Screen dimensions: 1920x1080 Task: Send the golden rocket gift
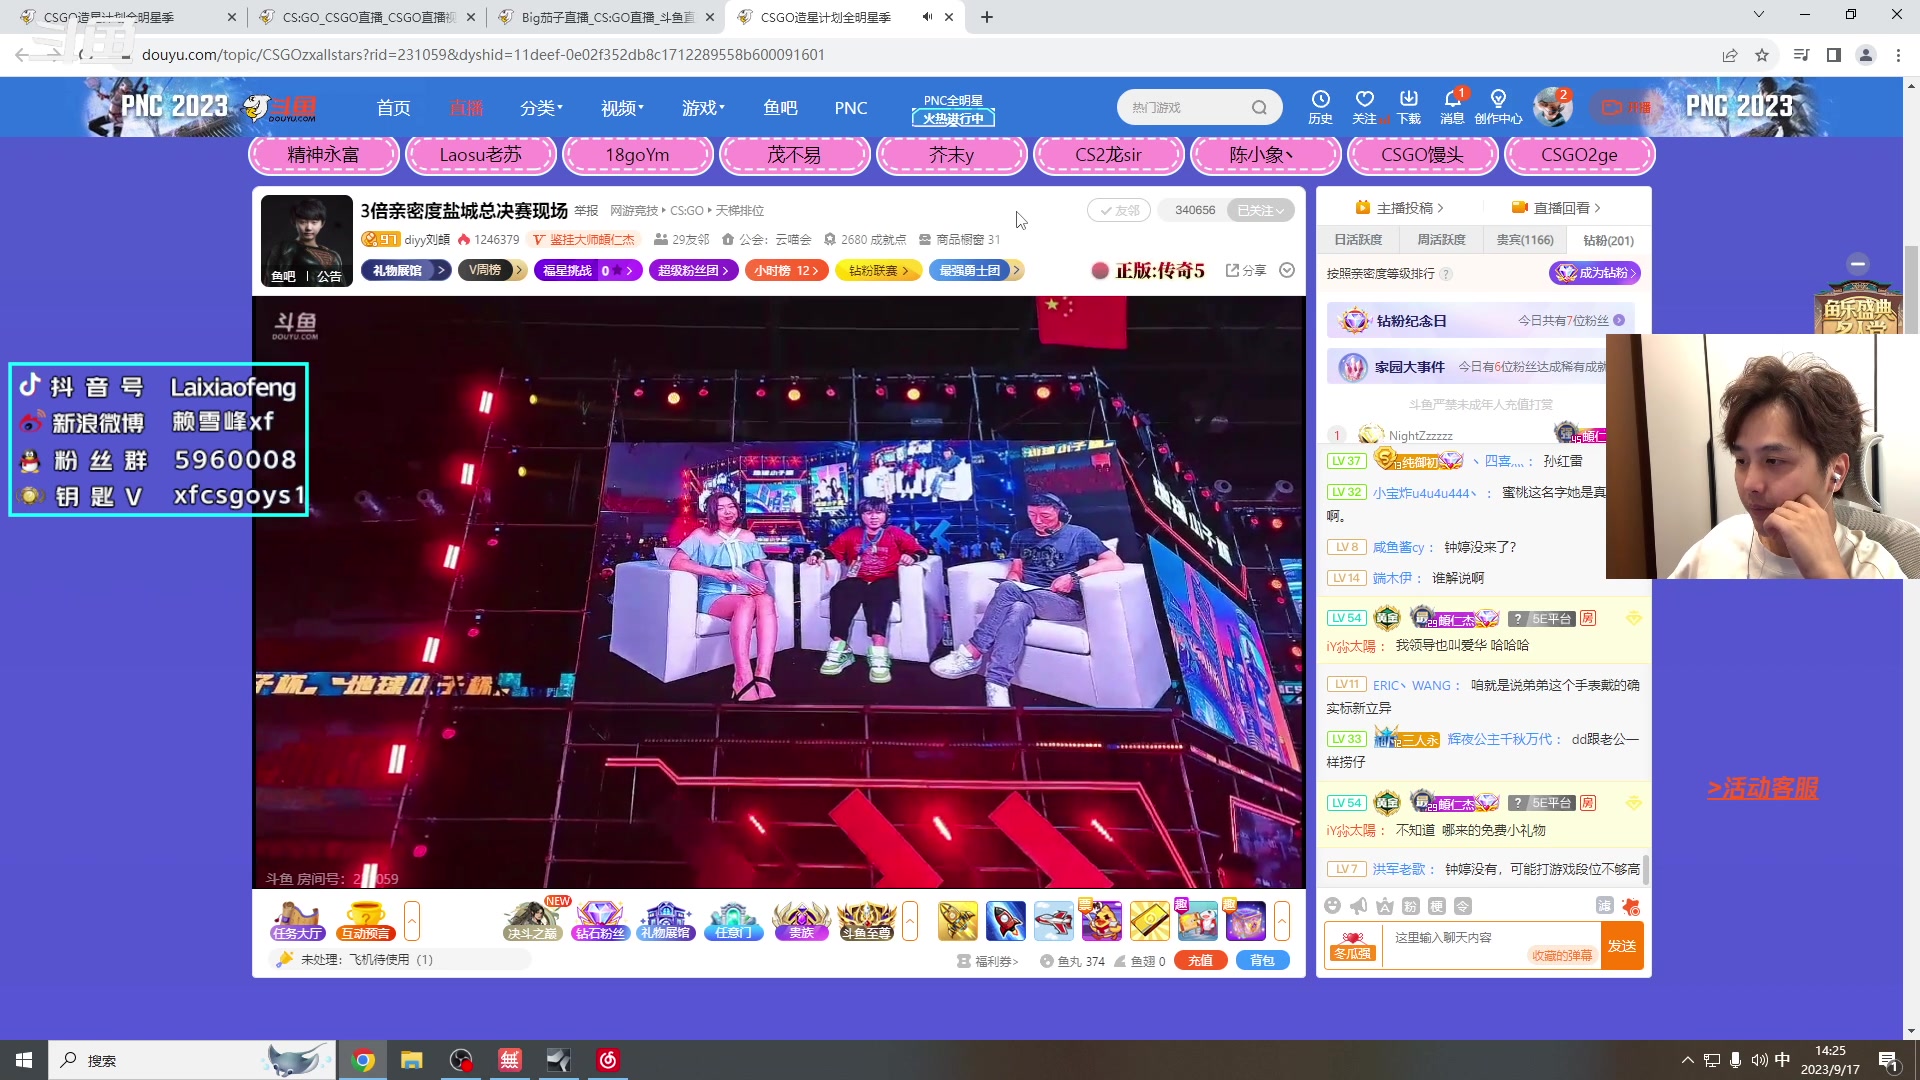[x=957, y=921]
